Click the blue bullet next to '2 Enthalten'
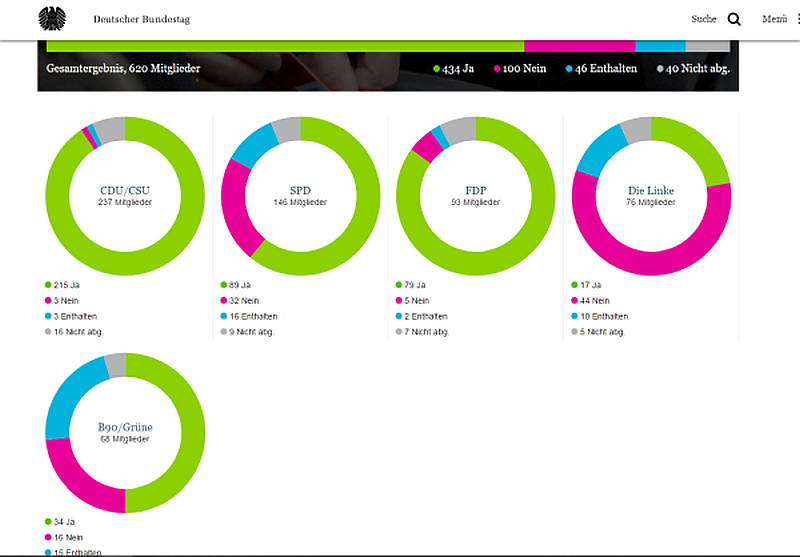This screenshot has height=557, width=800. click(399, 316)
